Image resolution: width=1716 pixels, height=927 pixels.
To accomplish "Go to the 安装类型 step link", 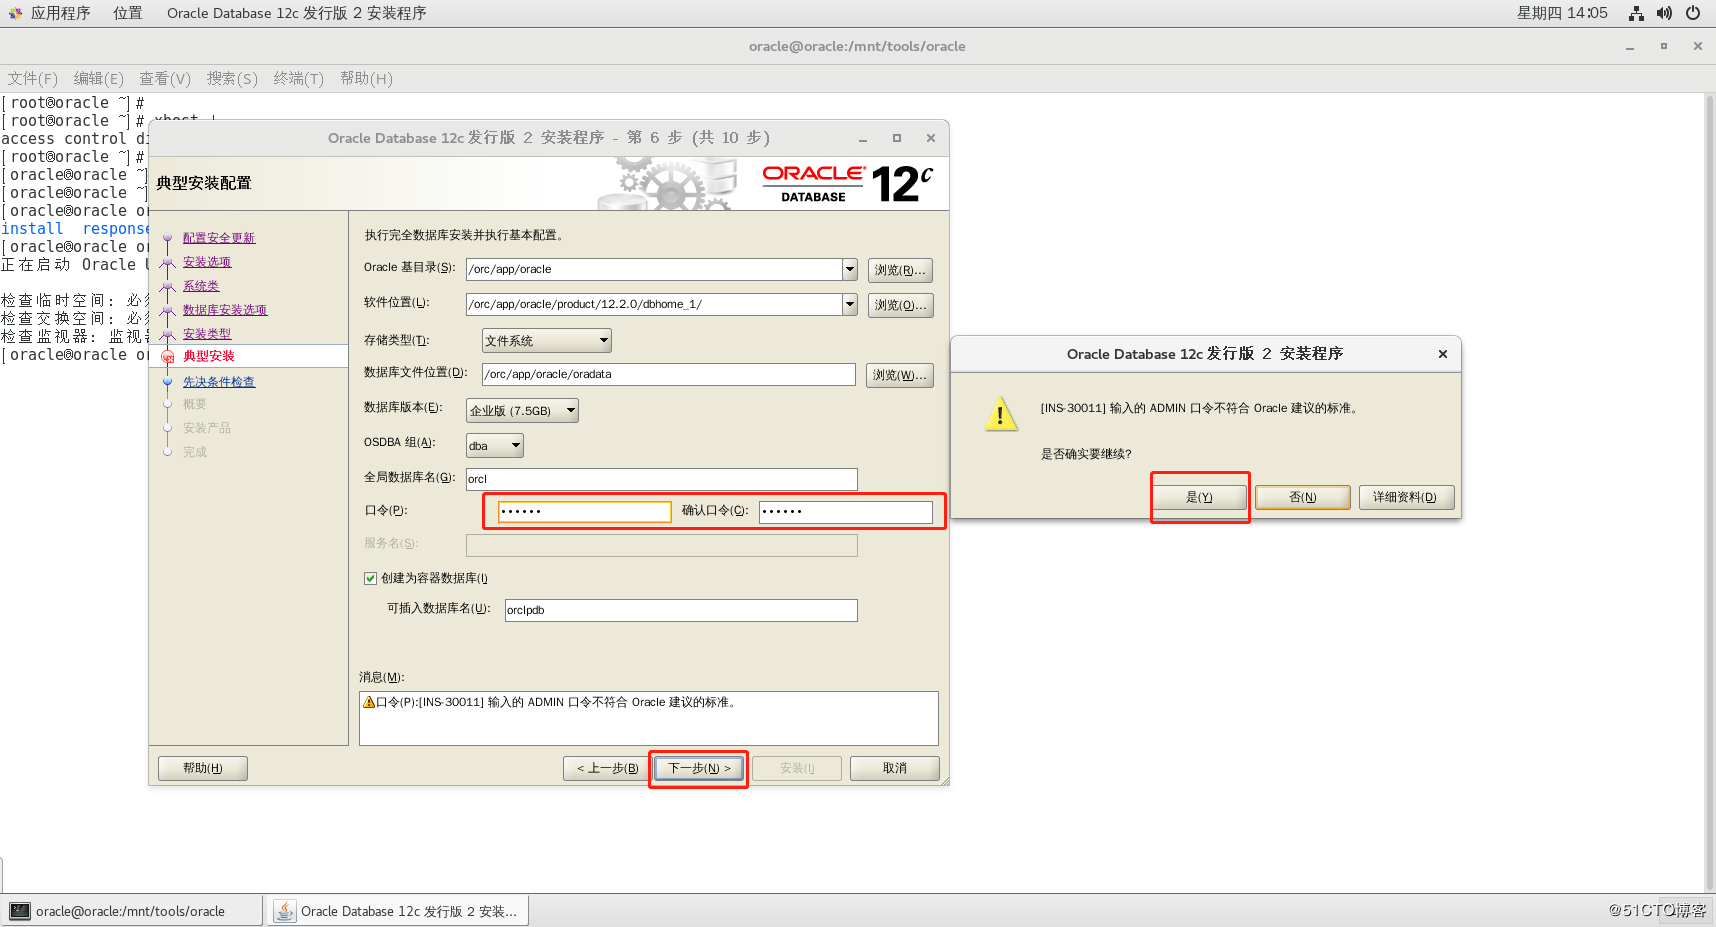I will (207, 334).
